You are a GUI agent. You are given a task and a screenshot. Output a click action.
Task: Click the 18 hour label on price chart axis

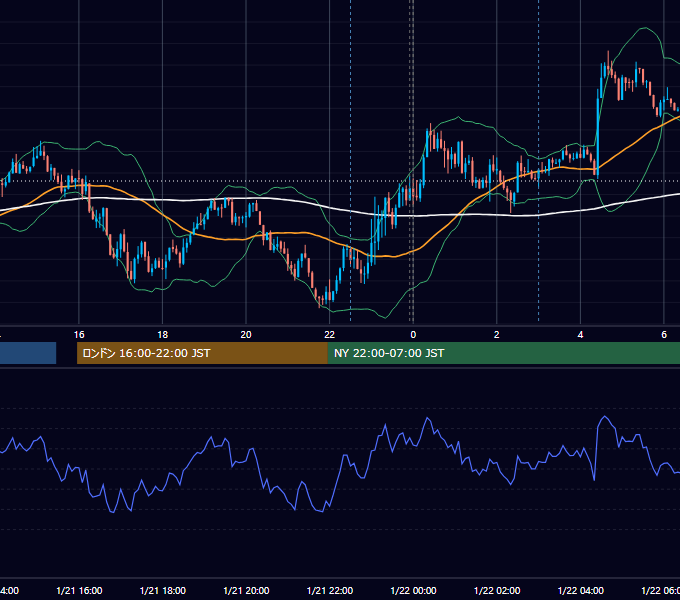(162, 335)
